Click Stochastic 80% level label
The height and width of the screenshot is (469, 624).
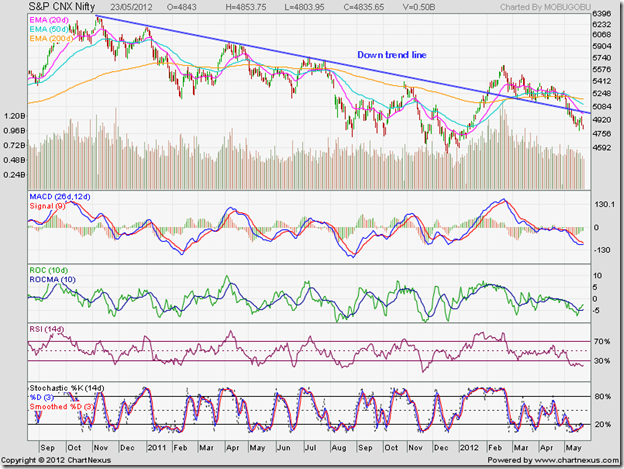(602, 397)
